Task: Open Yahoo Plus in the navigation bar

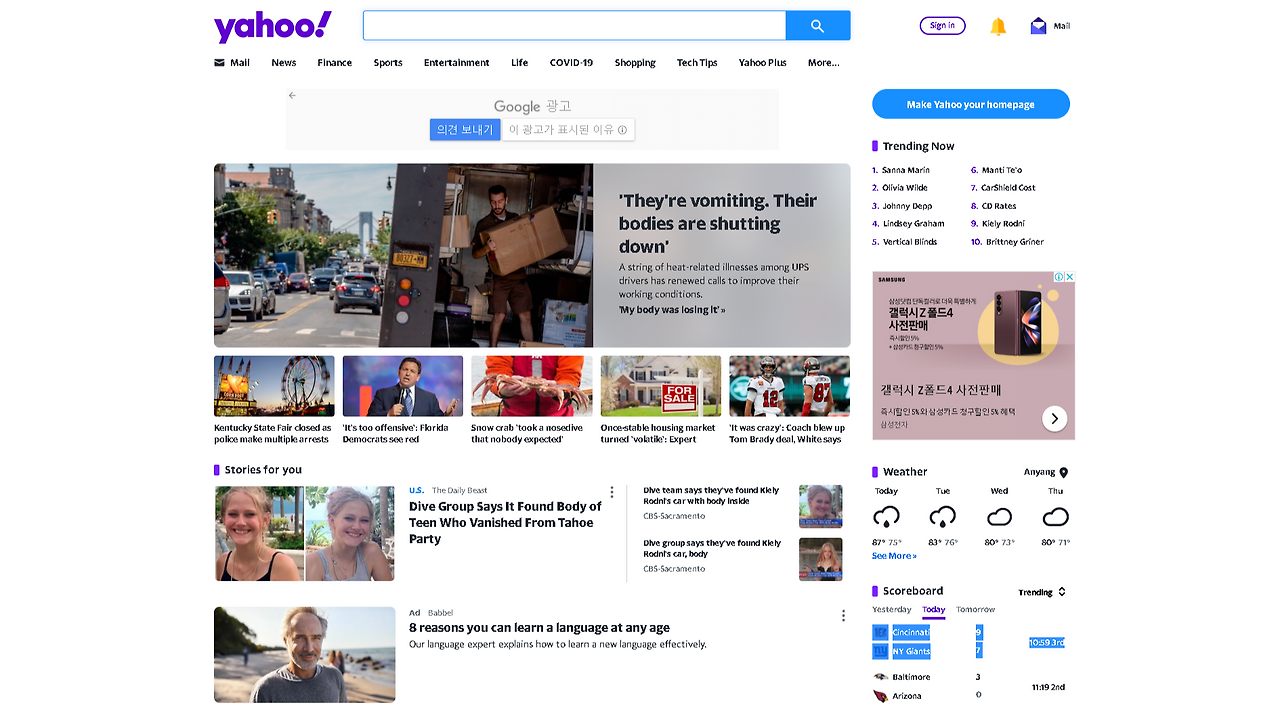Action: pos(763,62)
